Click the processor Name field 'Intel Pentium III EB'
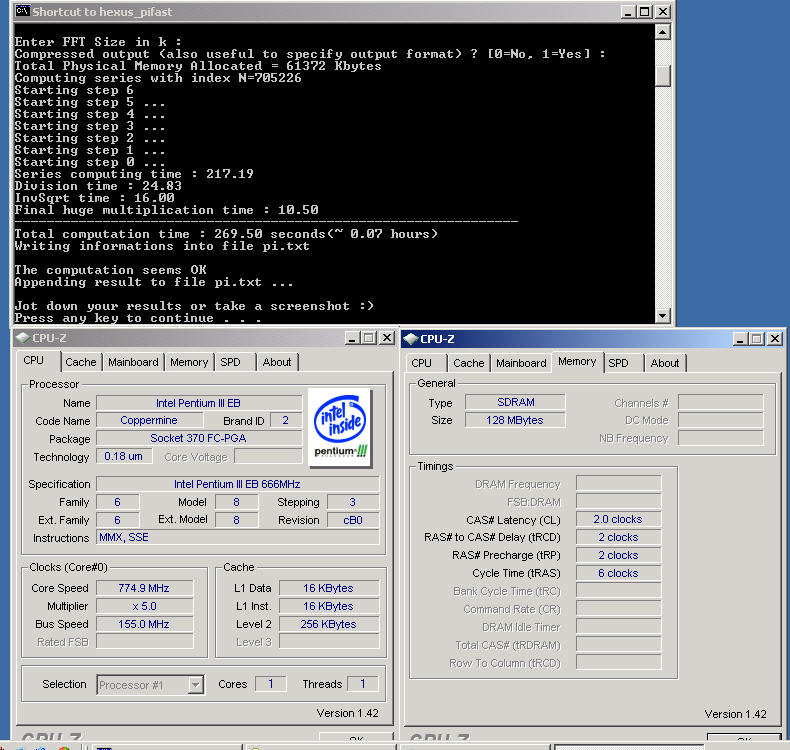 199,403
